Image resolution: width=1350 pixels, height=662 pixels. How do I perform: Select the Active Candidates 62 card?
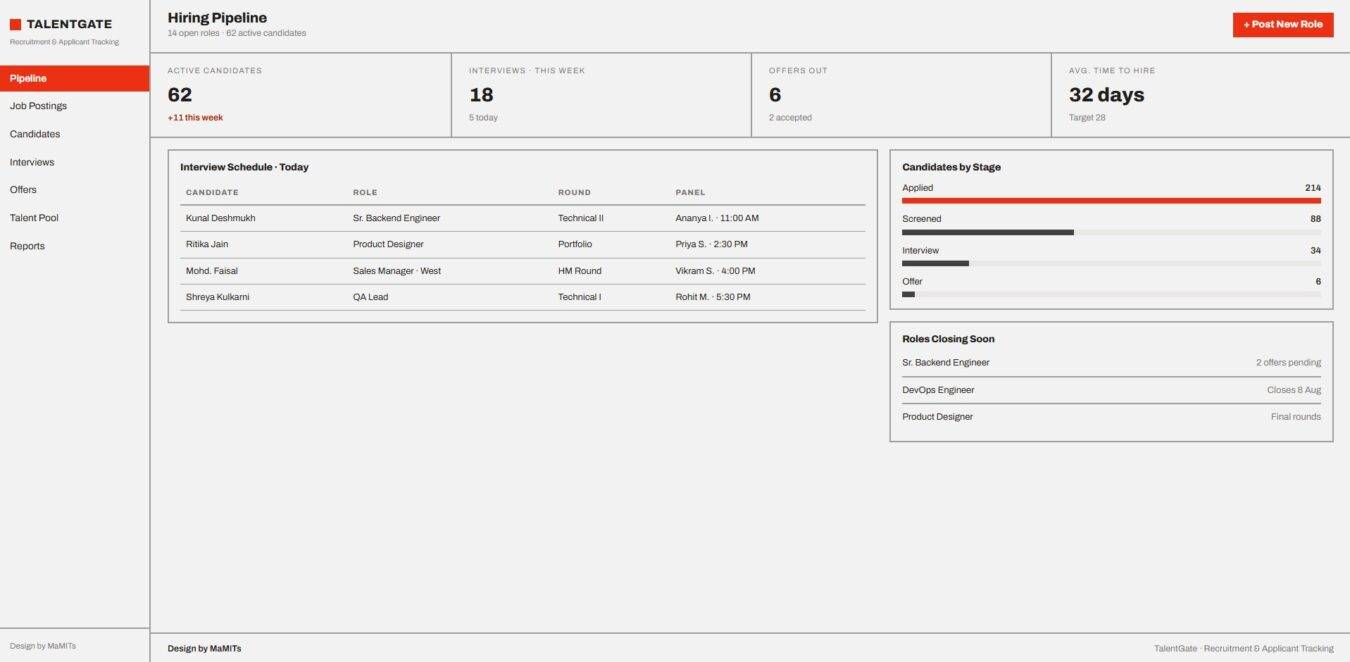tap(301, 95)
